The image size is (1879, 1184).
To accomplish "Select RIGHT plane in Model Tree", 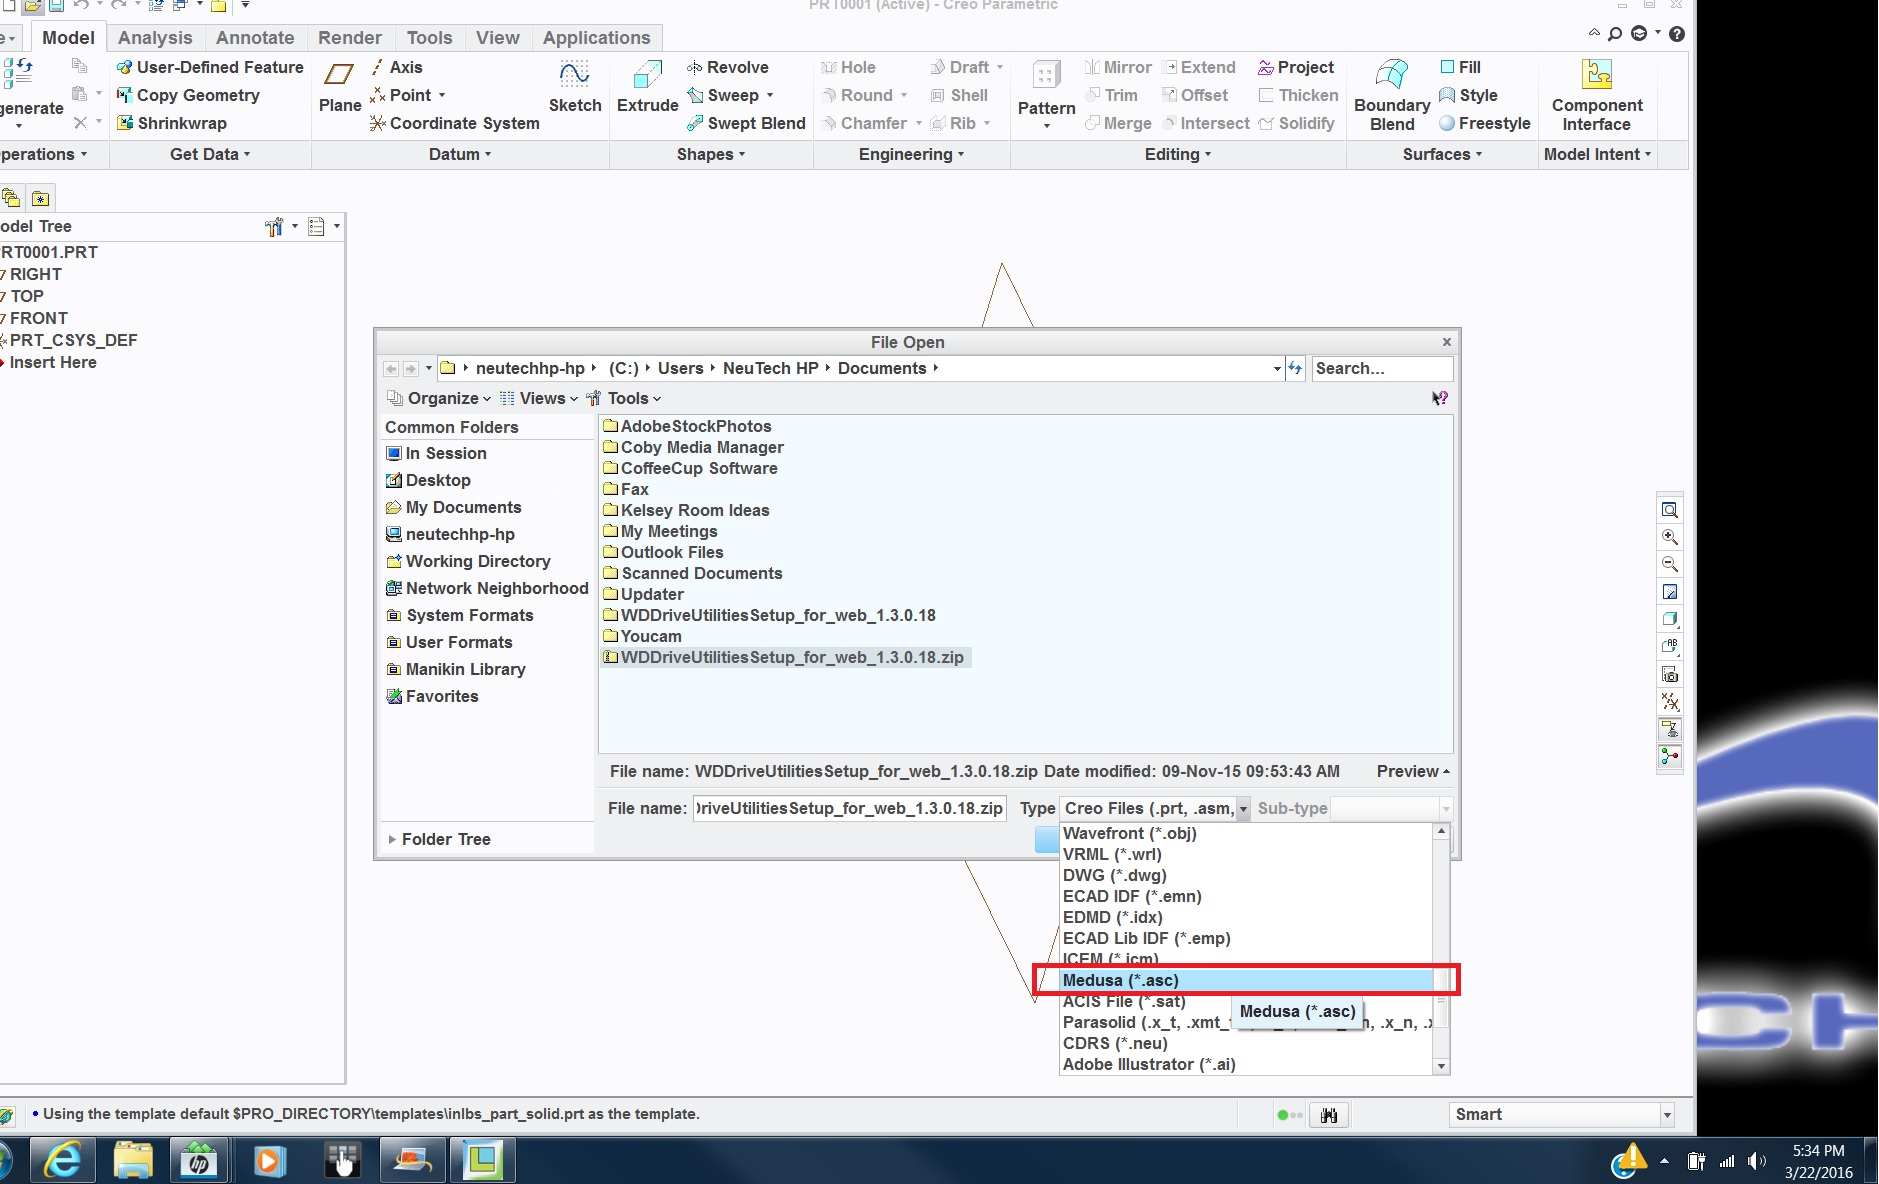I will (x=35, y=274).
